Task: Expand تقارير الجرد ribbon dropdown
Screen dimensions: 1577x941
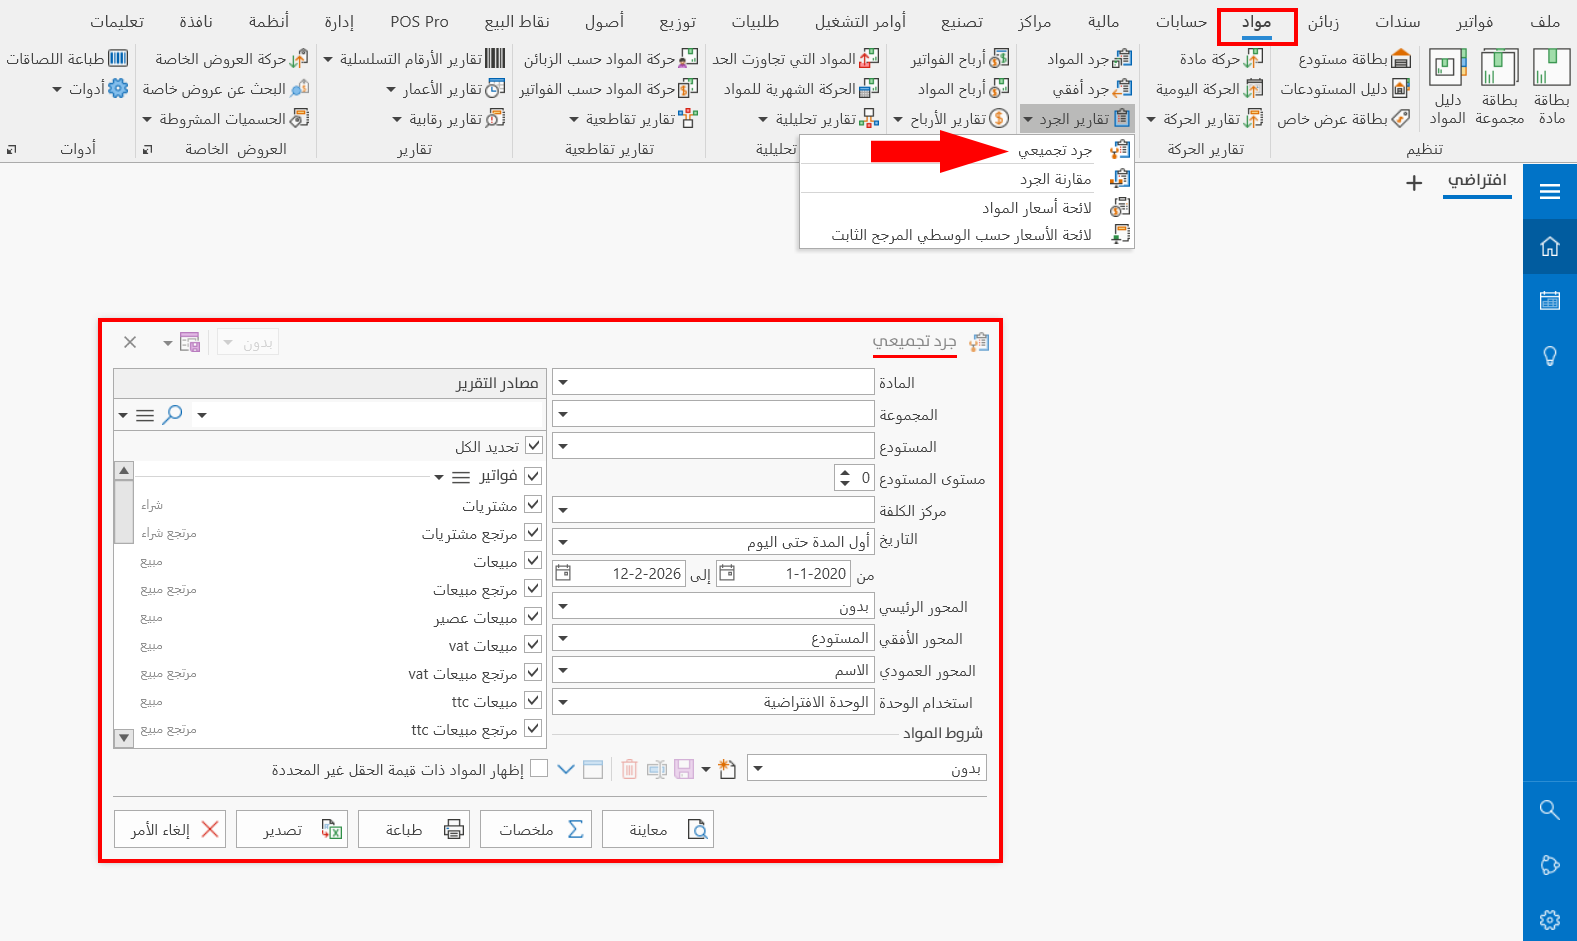Action: 1077,119
